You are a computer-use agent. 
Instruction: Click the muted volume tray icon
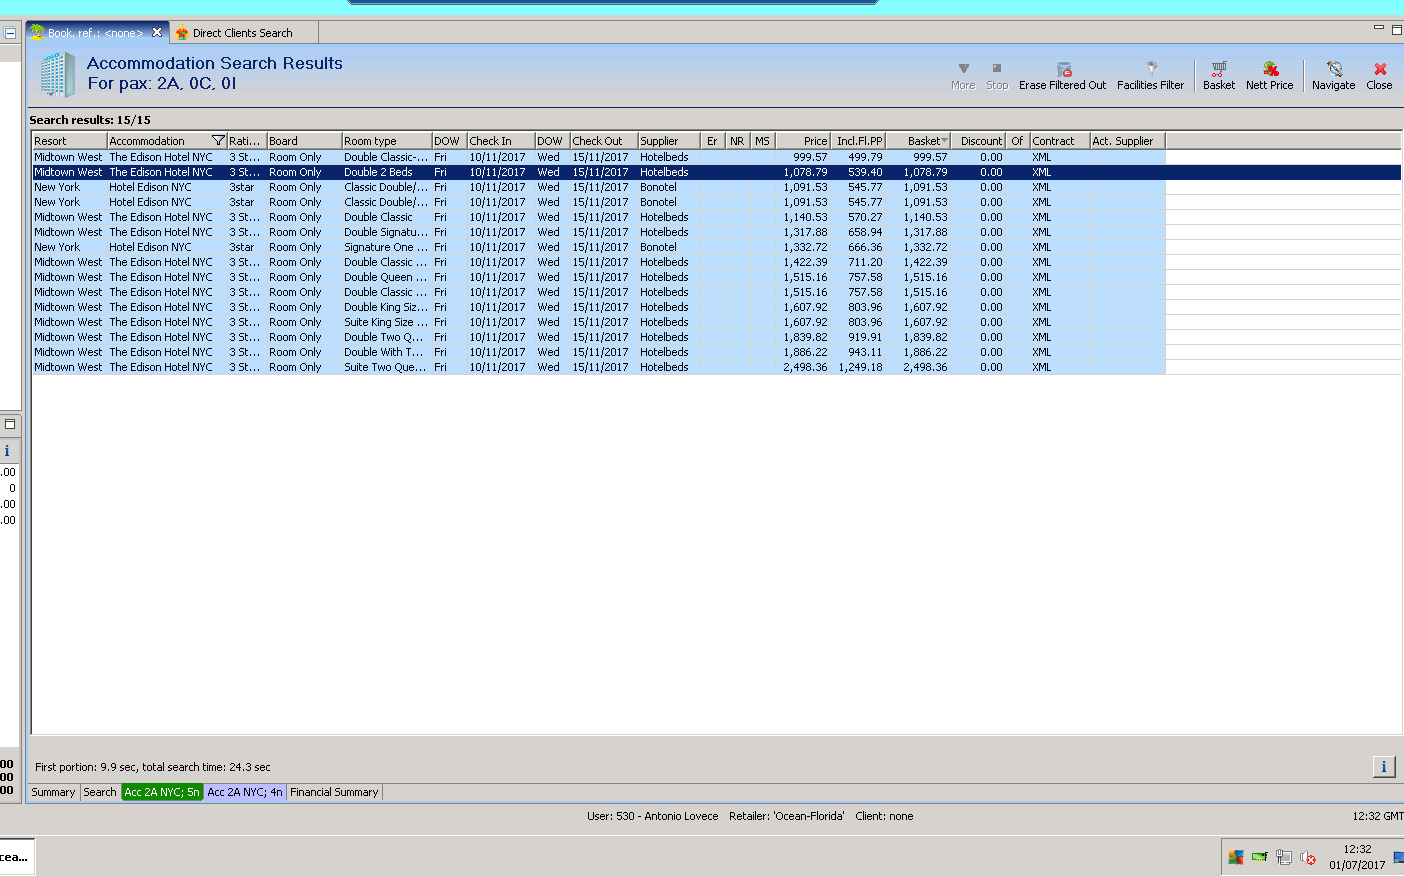pos(1308,857)
